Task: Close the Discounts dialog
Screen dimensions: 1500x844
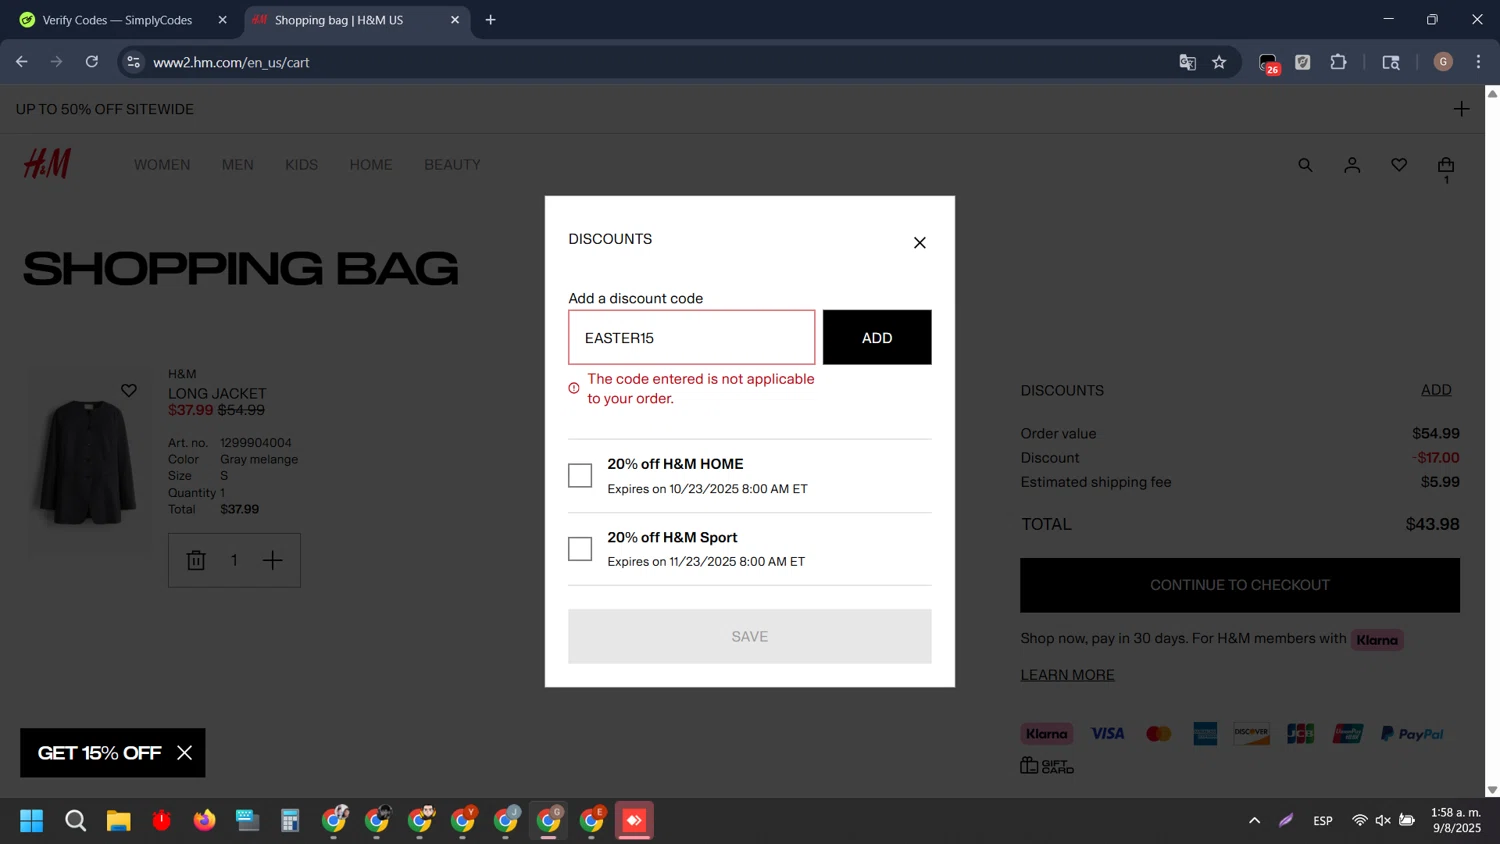Action: 920,243
